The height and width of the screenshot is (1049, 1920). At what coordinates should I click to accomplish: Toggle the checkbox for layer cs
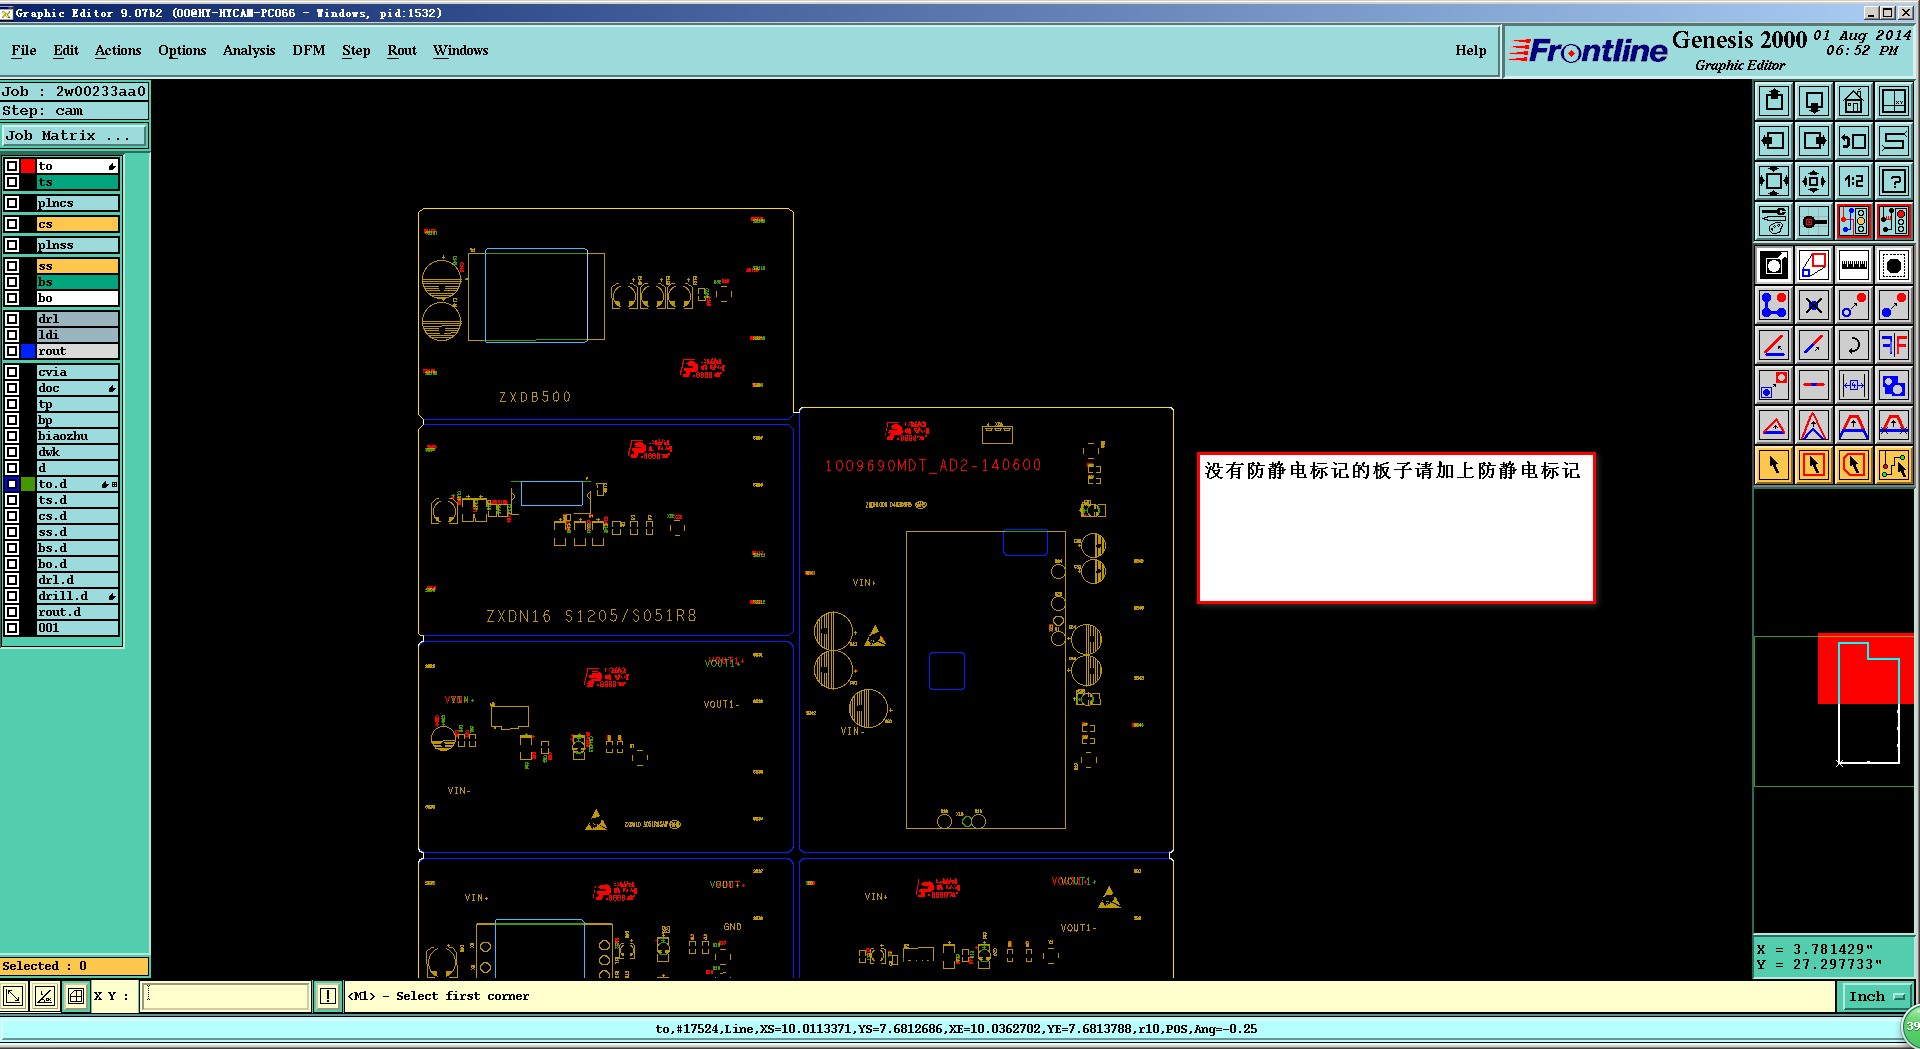[12, 224]
